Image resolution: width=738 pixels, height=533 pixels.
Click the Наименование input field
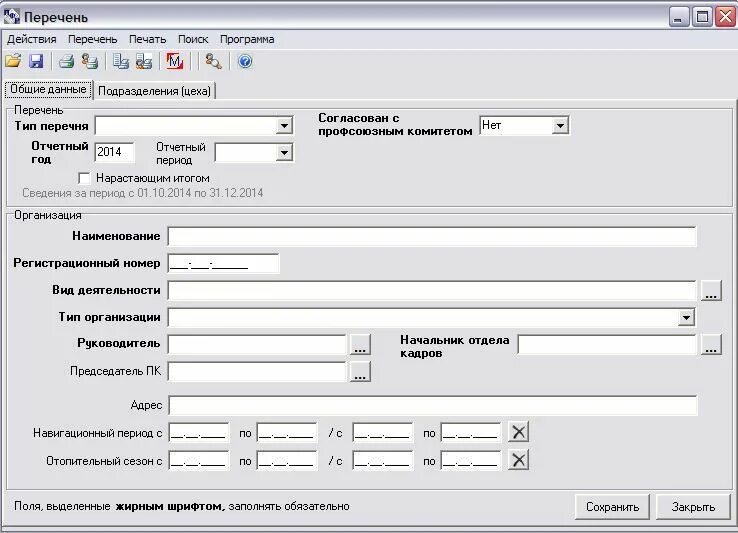432,236
